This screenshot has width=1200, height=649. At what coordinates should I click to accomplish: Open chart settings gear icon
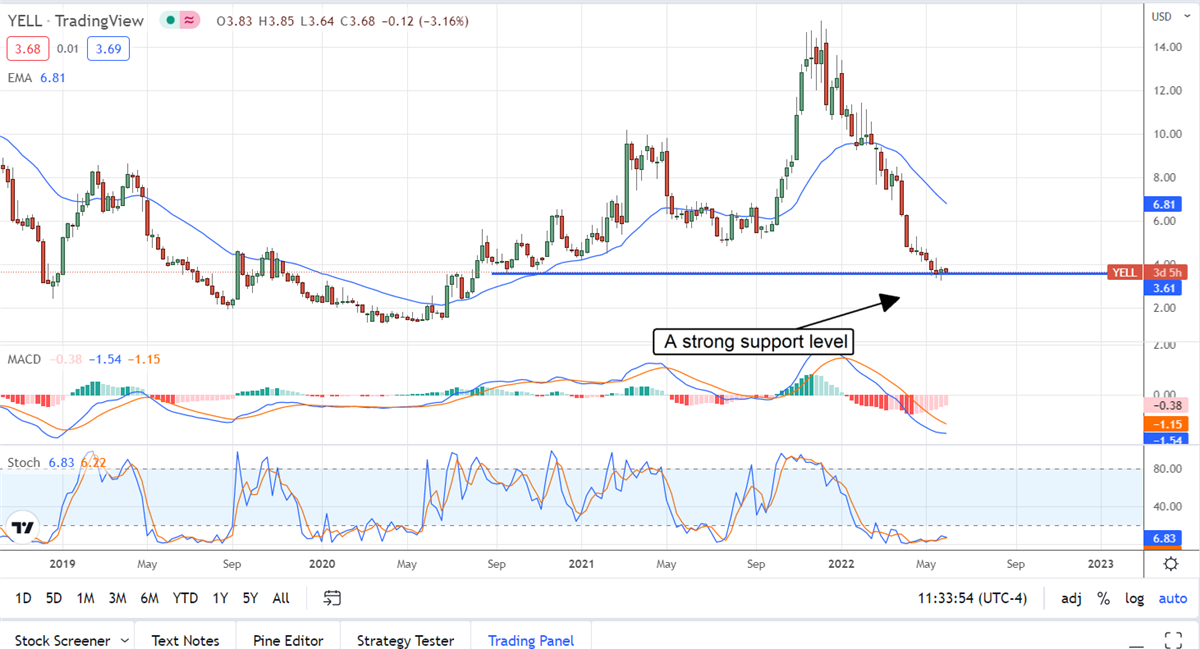1171,564
